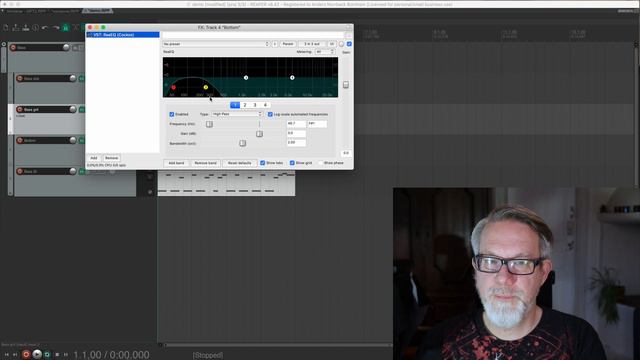The image size is (640, 360).
Task: Click the Open project toolbar icon
Action: pyautogui.click(x=16, y=27)
